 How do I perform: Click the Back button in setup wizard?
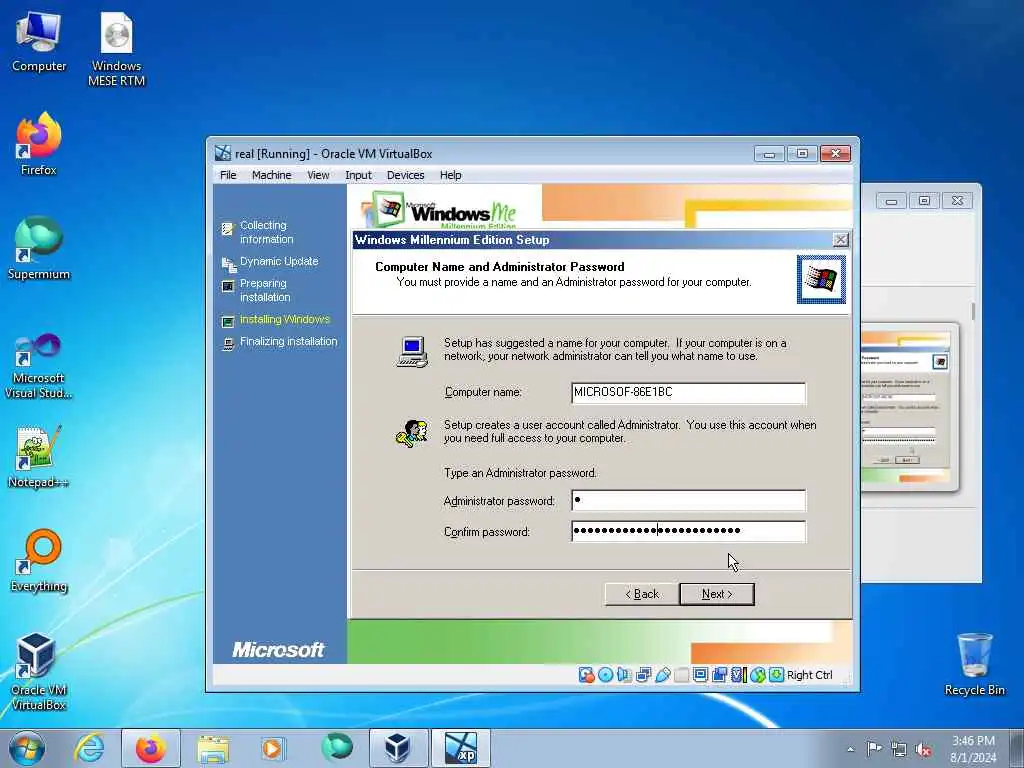642,594
